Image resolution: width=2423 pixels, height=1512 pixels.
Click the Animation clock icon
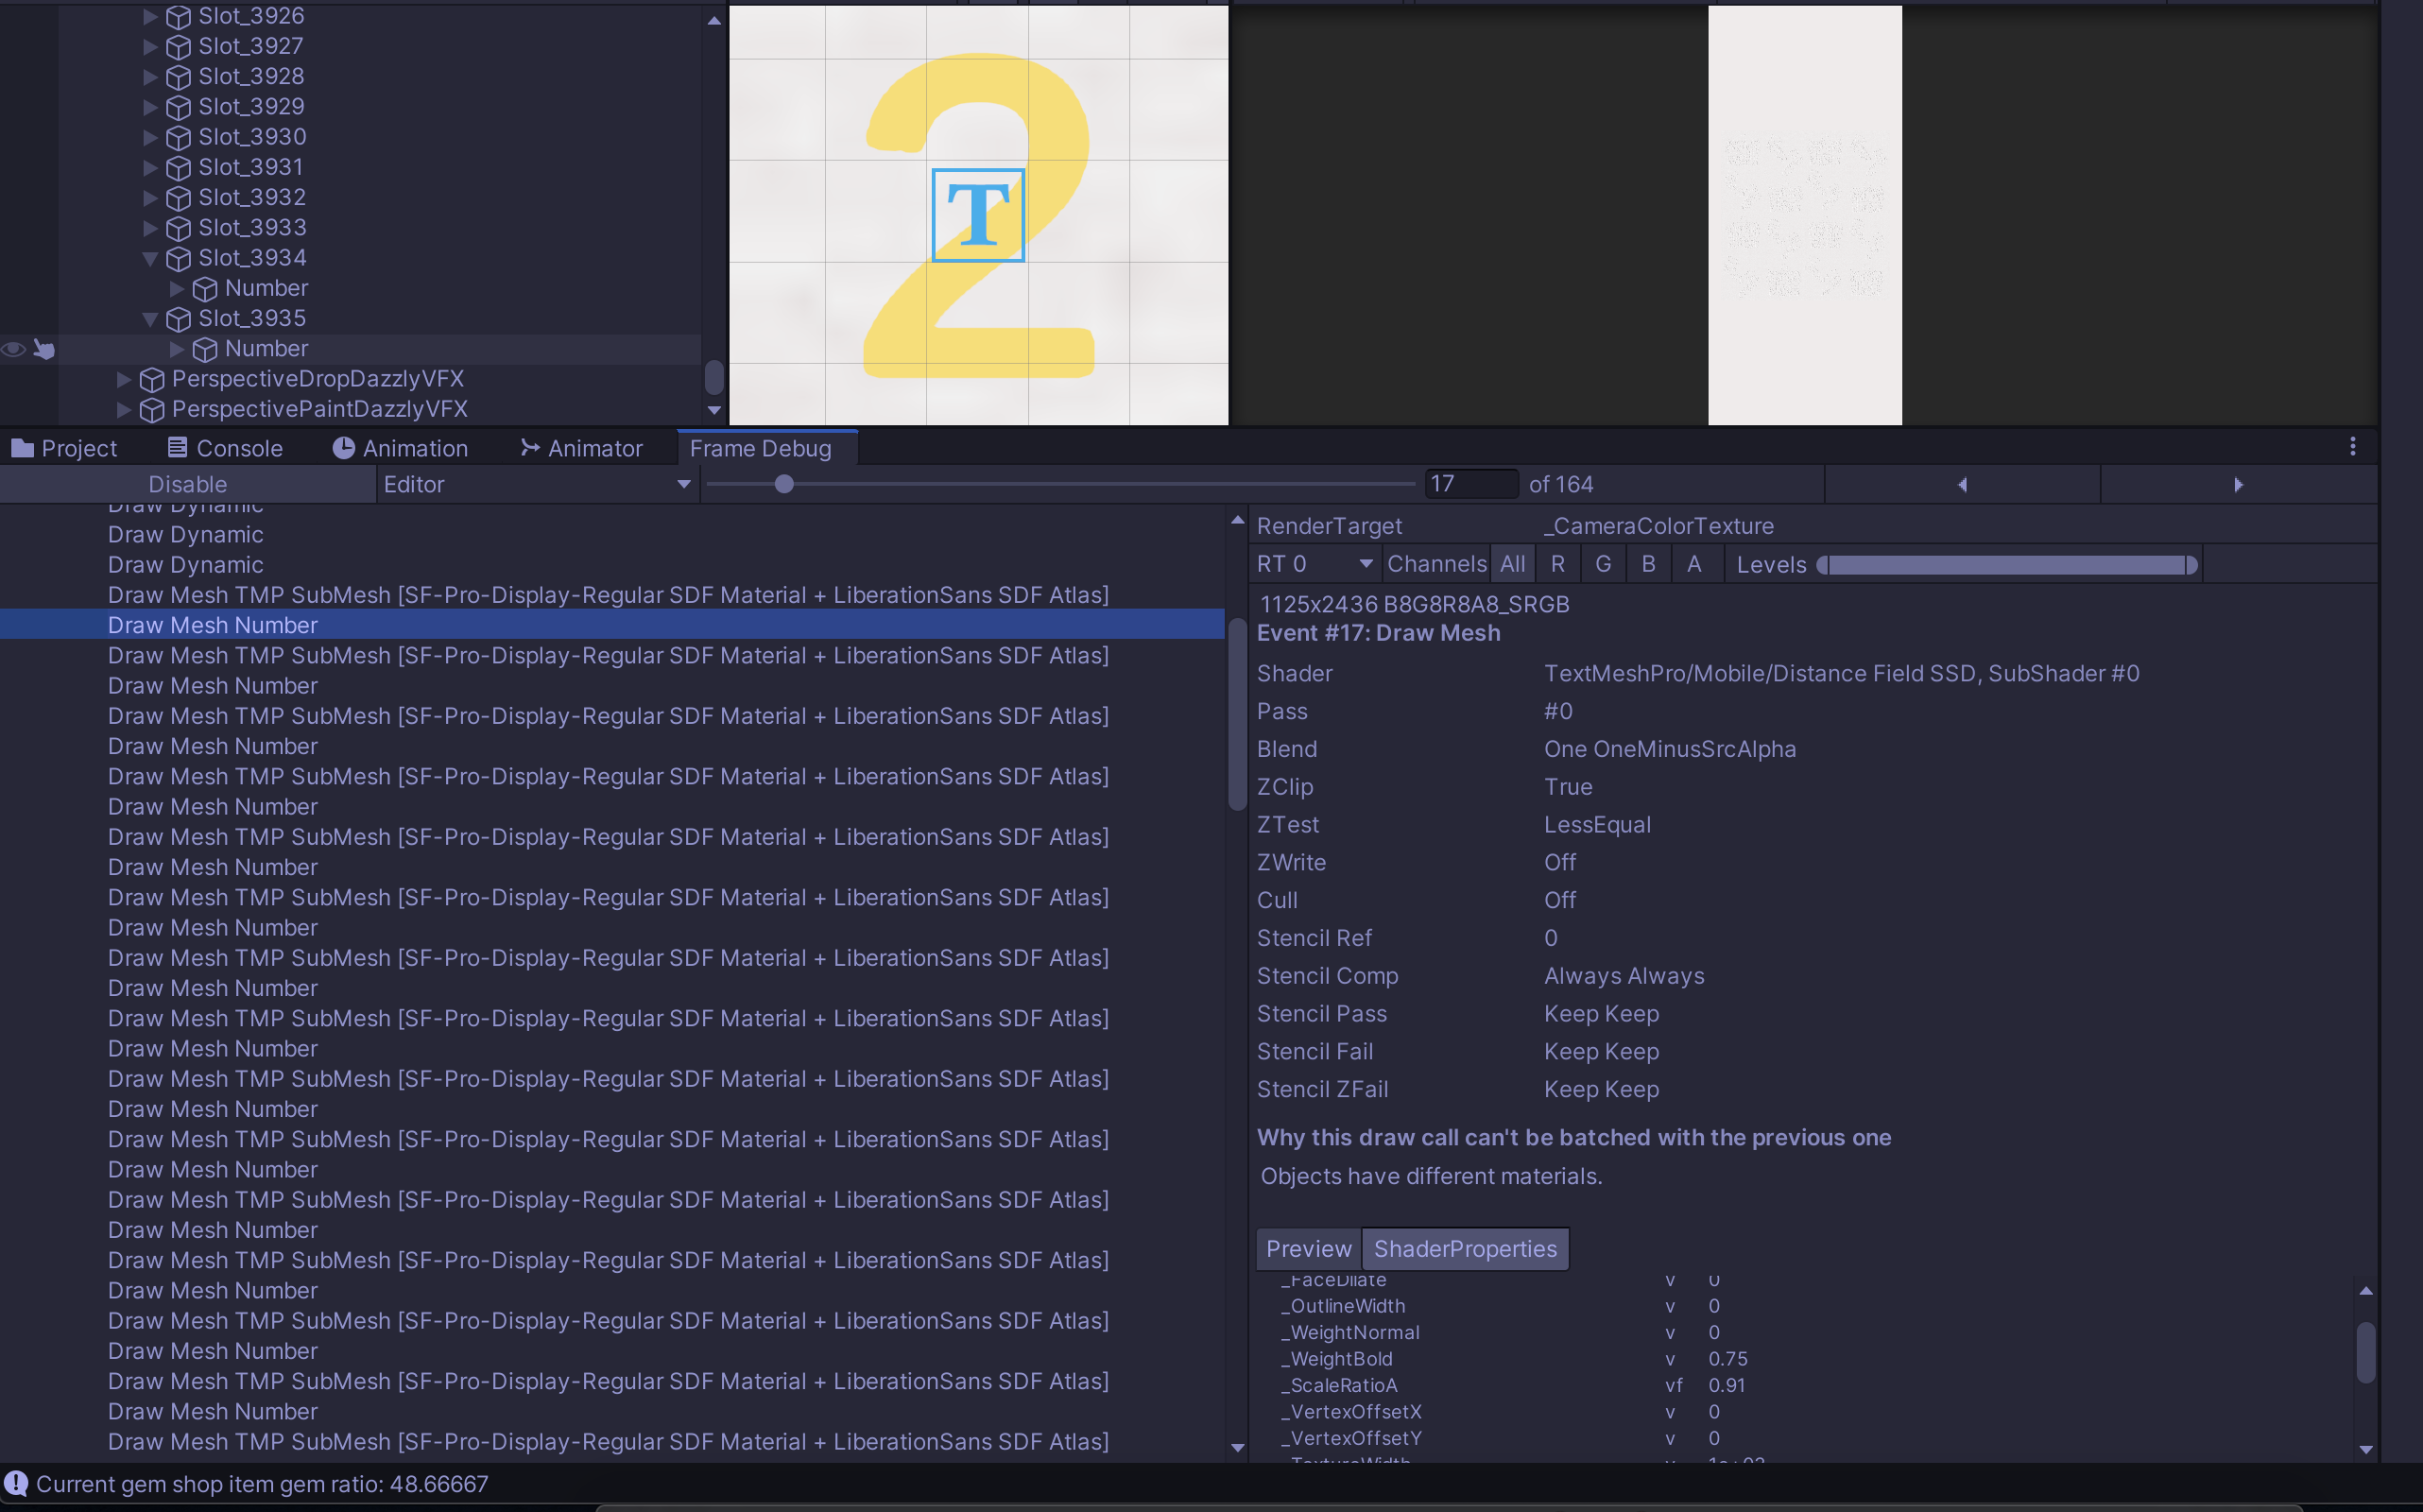343,447
